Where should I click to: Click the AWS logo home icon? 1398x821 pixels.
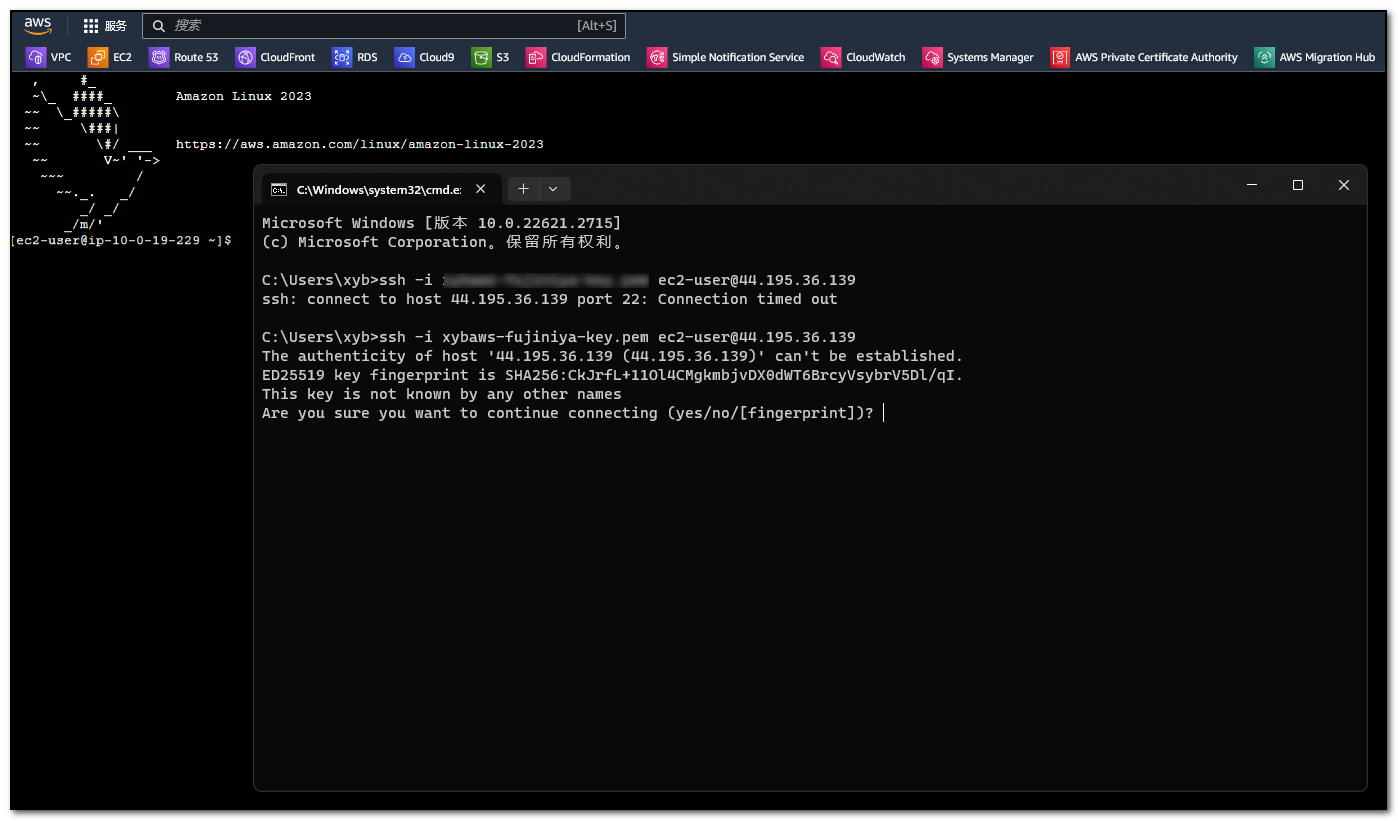(x=38, y=25)
